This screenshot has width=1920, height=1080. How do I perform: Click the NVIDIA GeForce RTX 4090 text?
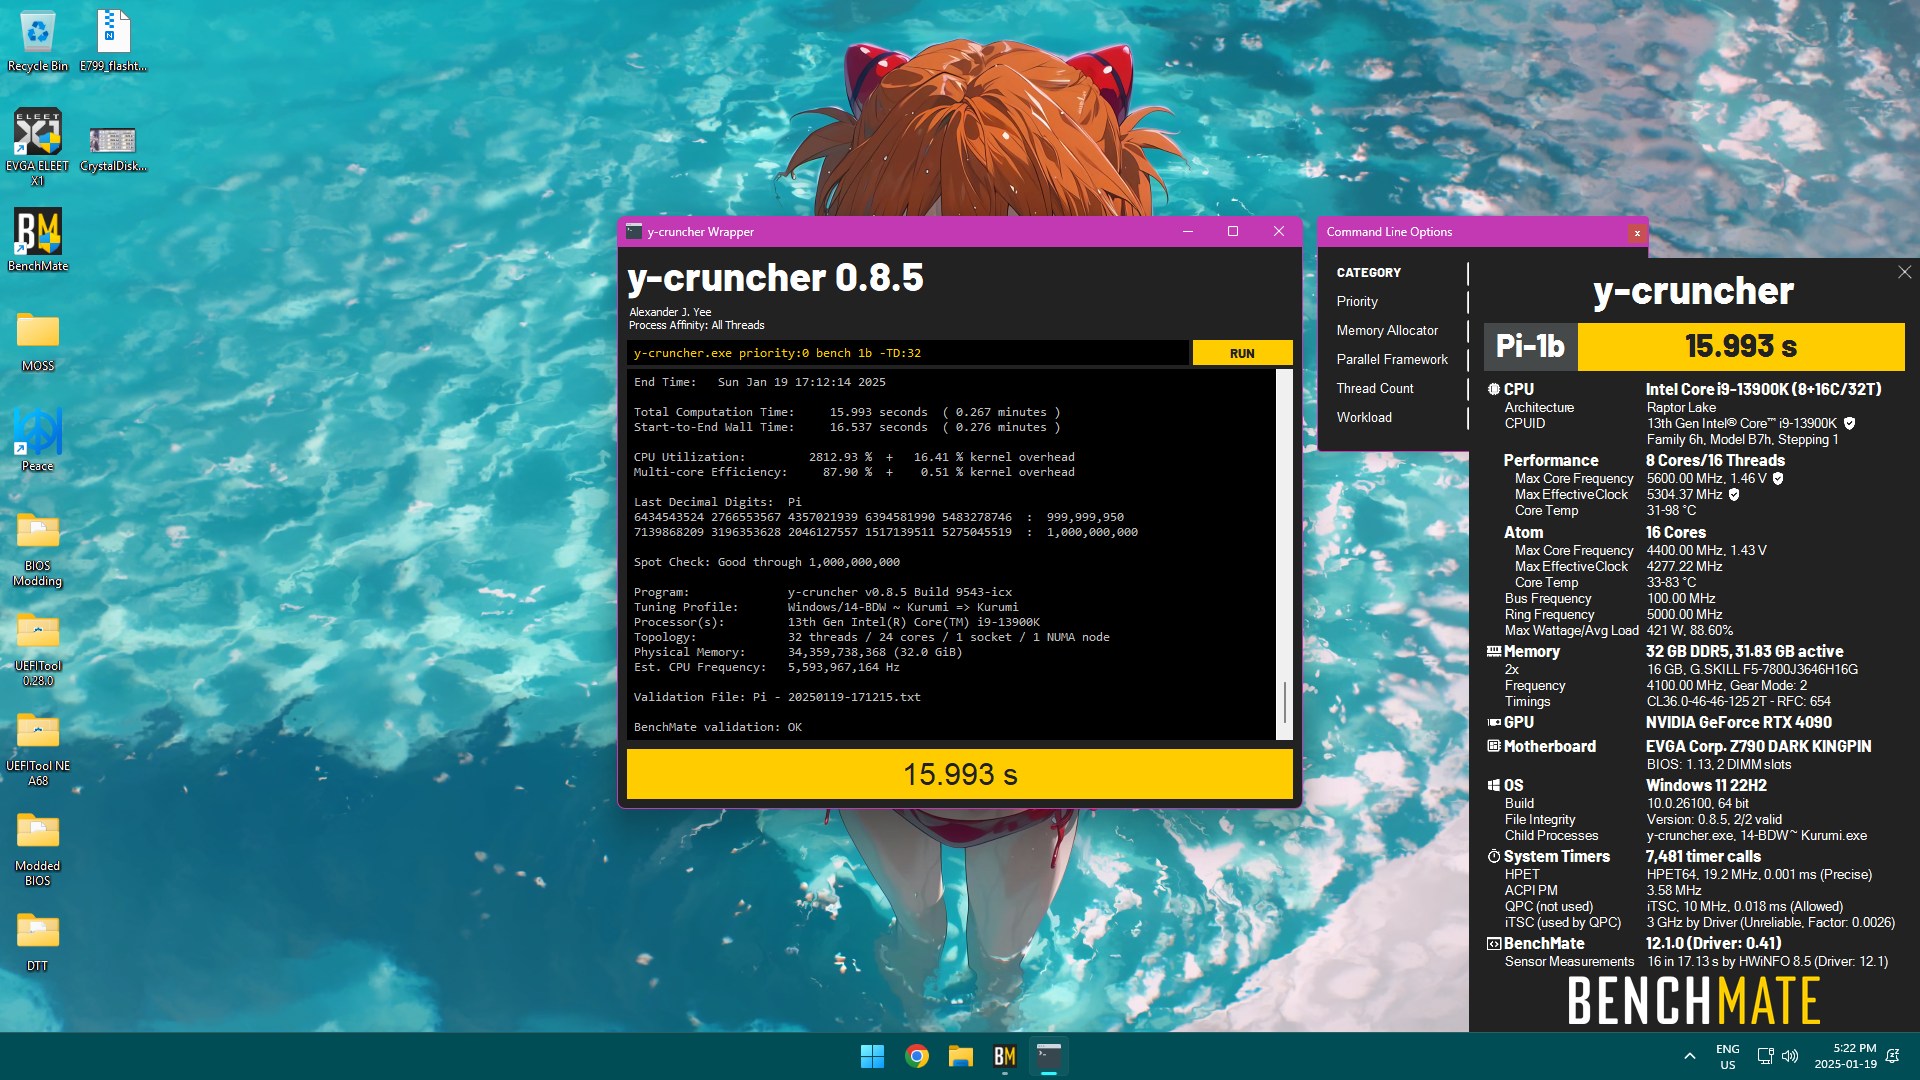[x=1738, y=722]
